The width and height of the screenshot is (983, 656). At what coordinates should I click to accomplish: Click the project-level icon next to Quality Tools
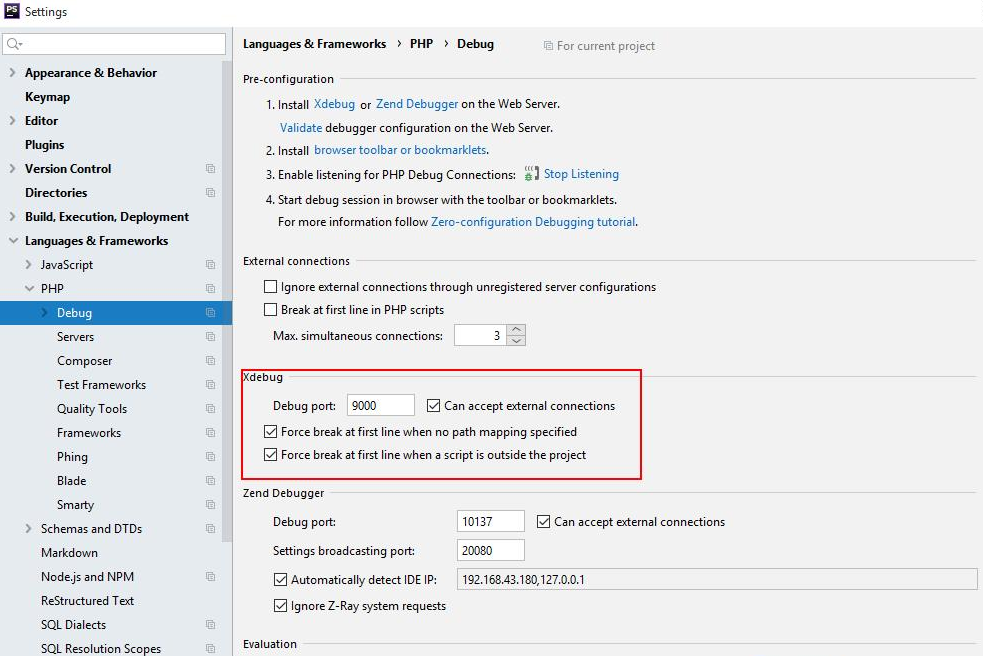tap(211, 408)
